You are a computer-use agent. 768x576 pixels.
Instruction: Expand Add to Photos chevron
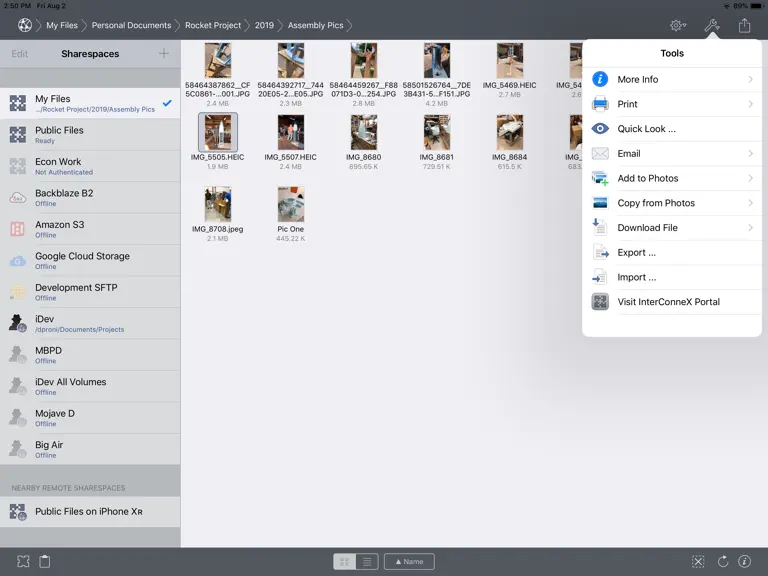[750, 178]
